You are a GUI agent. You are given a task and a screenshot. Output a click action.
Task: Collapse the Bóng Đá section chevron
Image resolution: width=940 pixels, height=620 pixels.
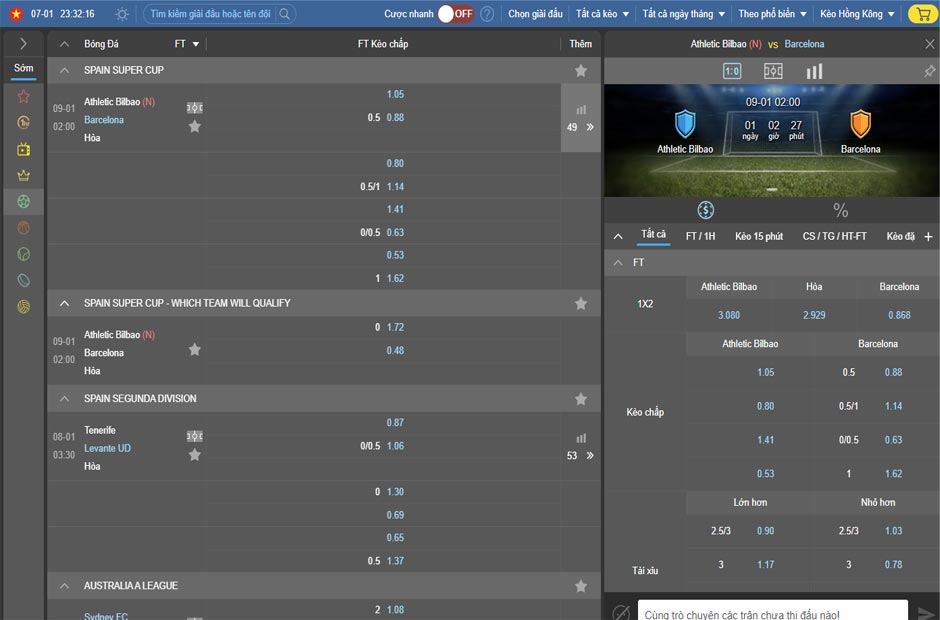tap(64, 44)
